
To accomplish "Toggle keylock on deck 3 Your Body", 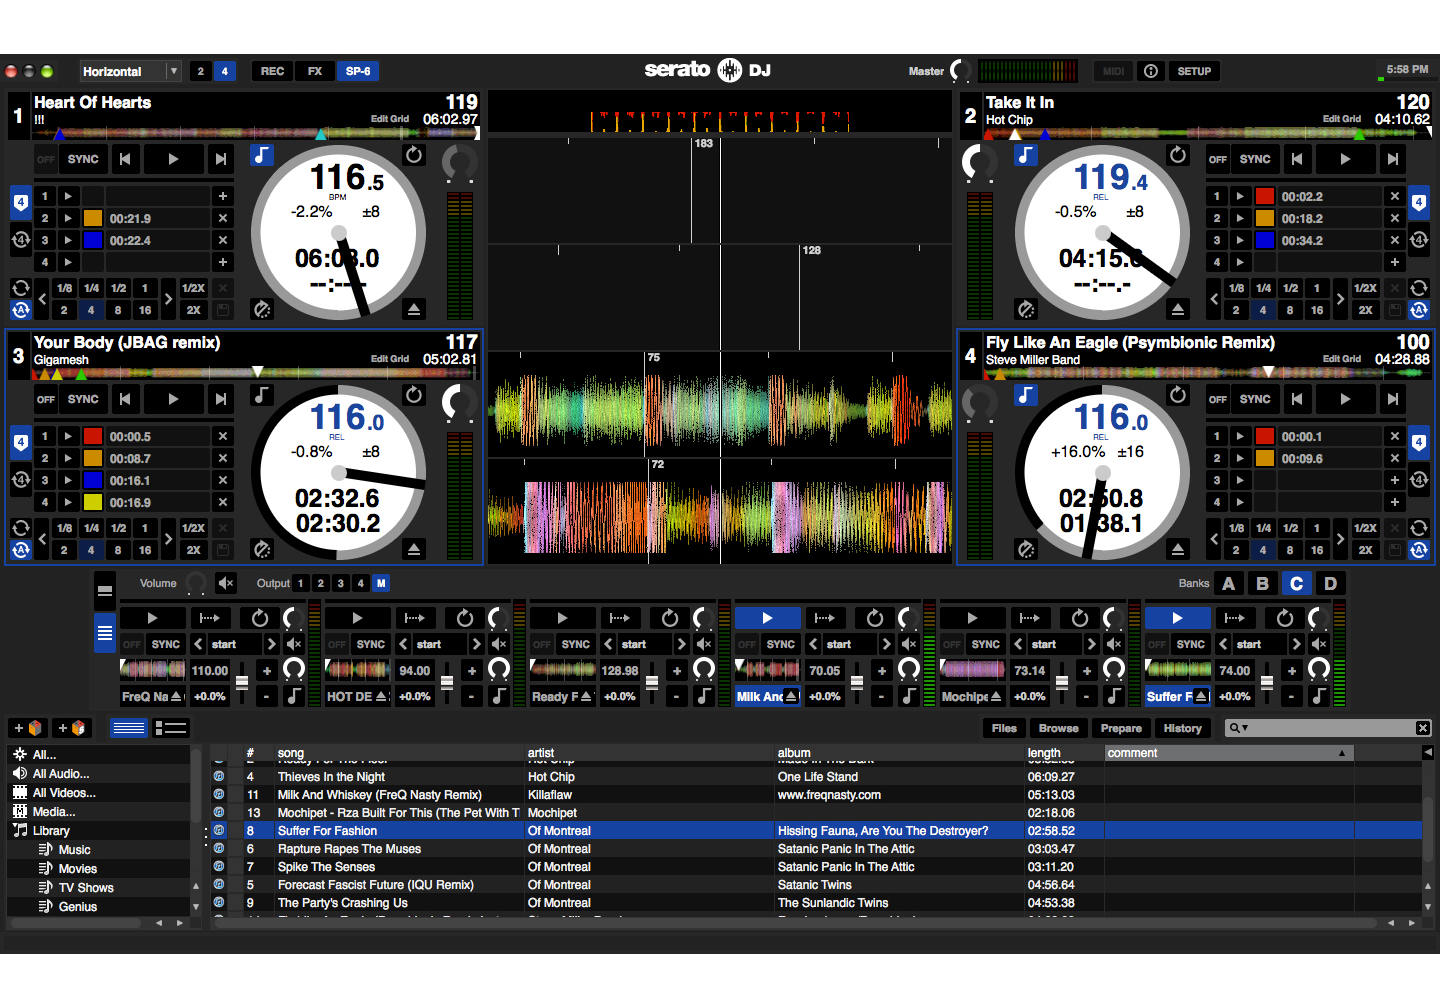I will [262, 395].
